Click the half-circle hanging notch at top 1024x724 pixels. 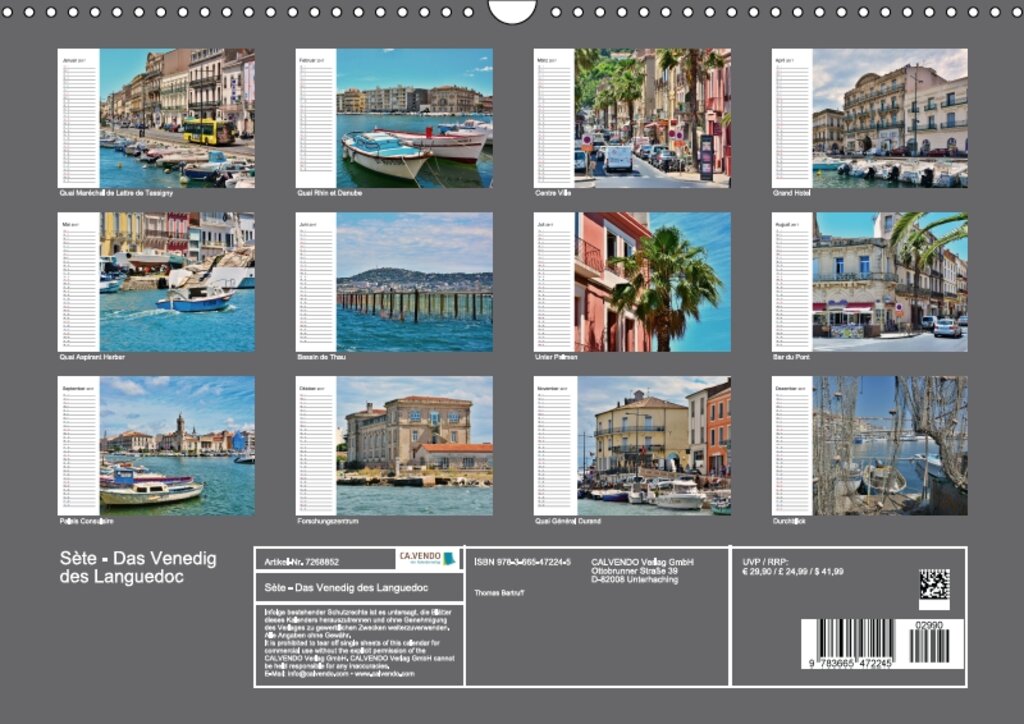pos(512,11)
